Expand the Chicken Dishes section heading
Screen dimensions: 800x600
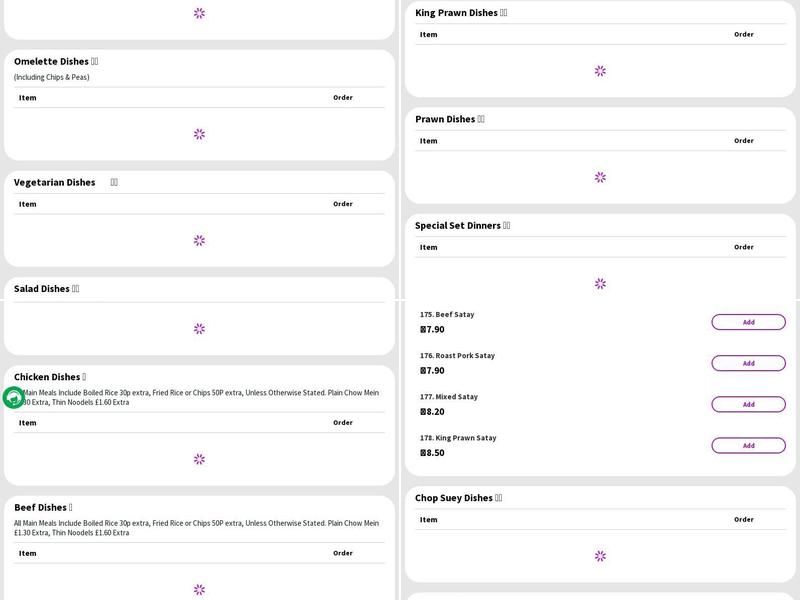coord(47,377)
